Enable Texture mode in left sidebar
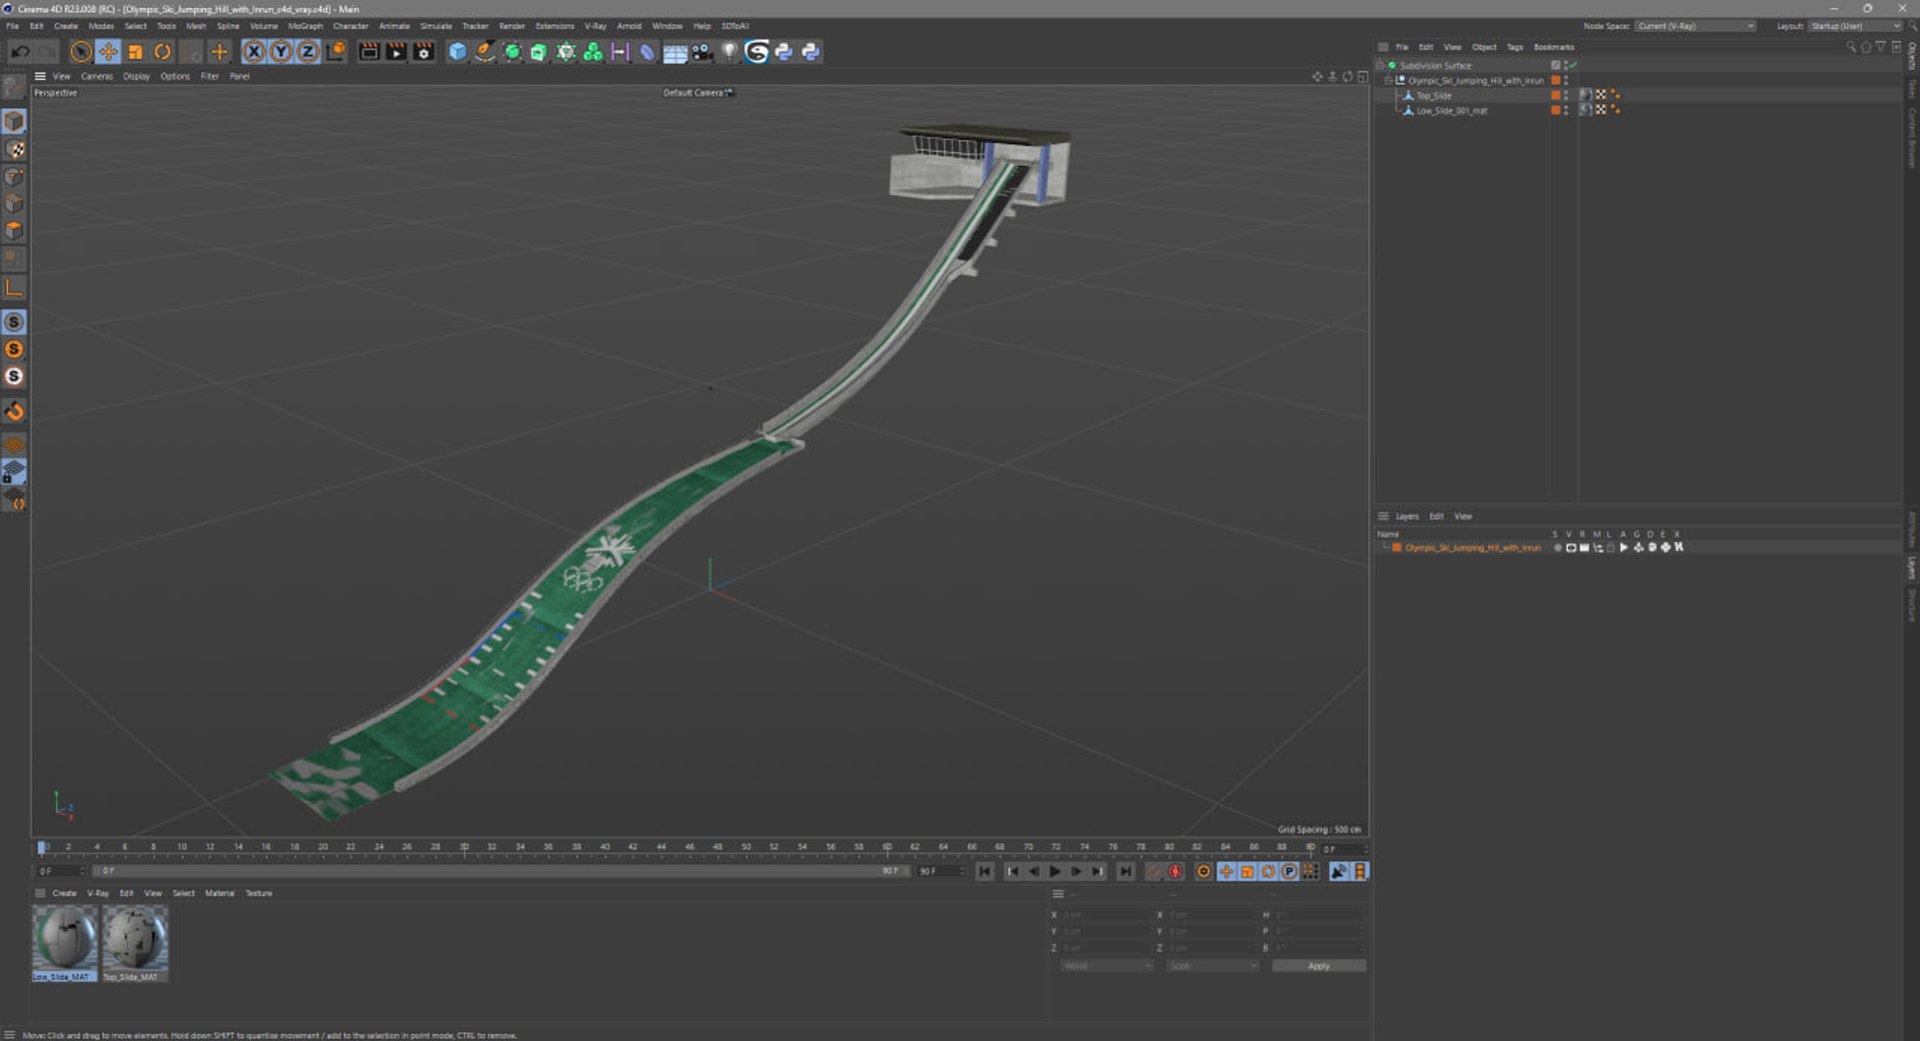Viewport: 1920px width, 1041px height. pyautogui.click(x=15, y=149)
